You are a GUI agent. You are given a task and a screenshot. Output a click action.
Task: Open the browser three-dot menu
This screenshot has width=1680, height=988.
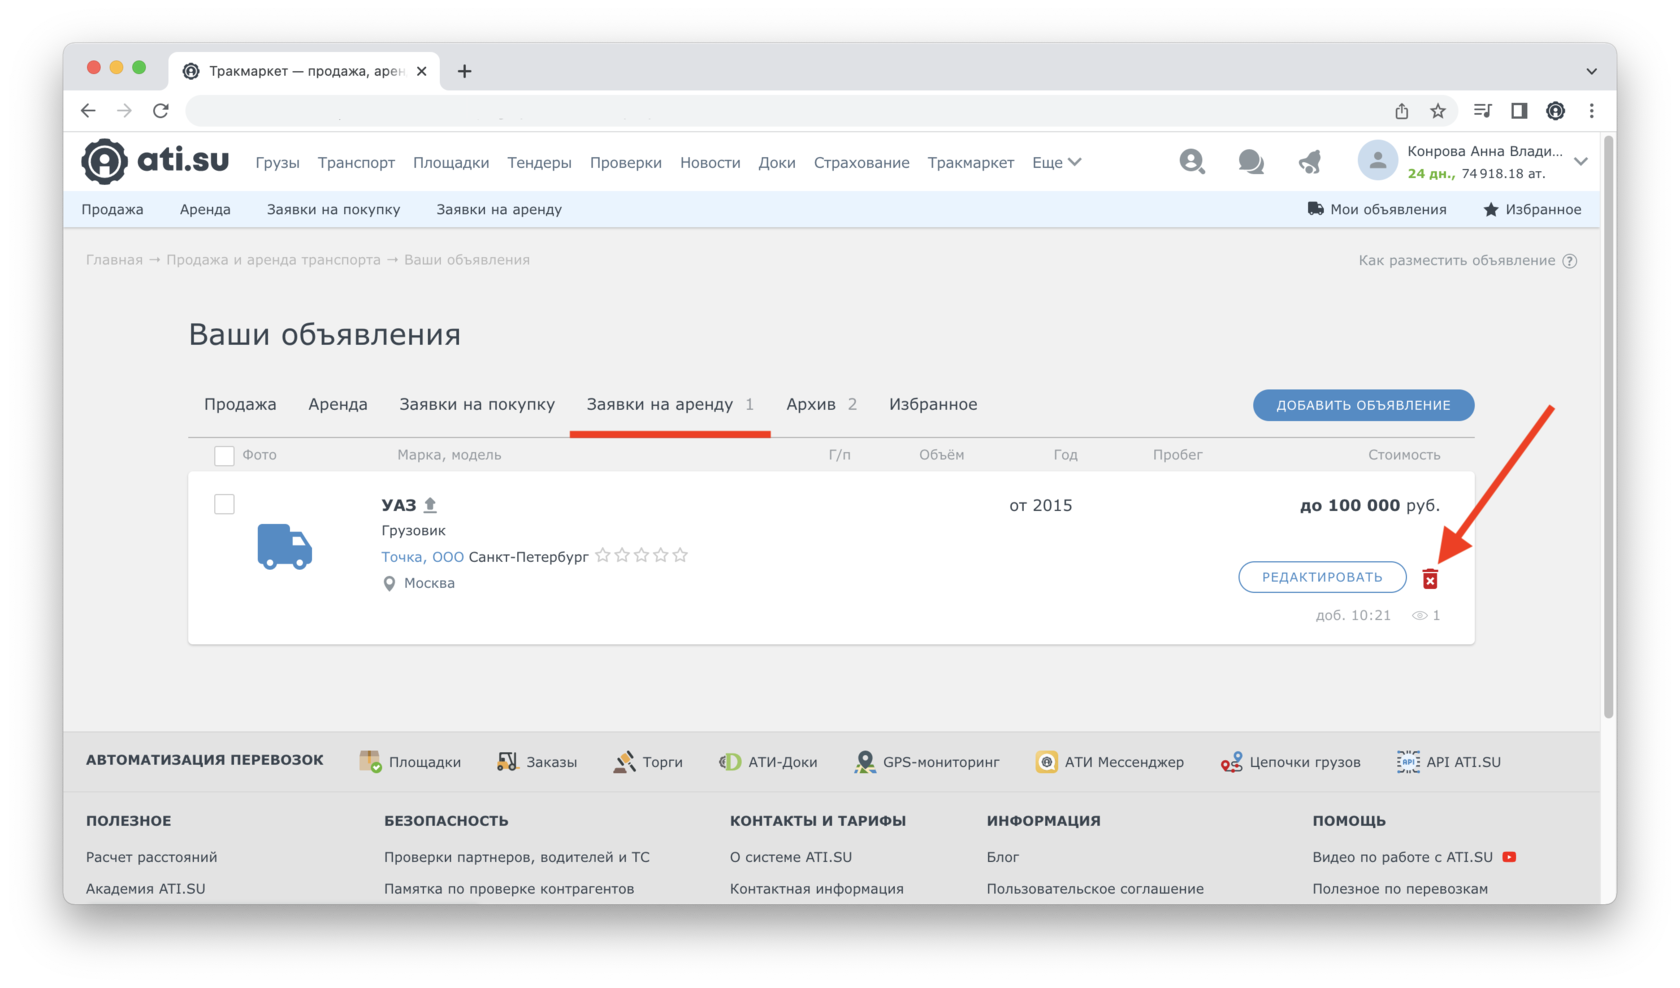coord(1592,111)
